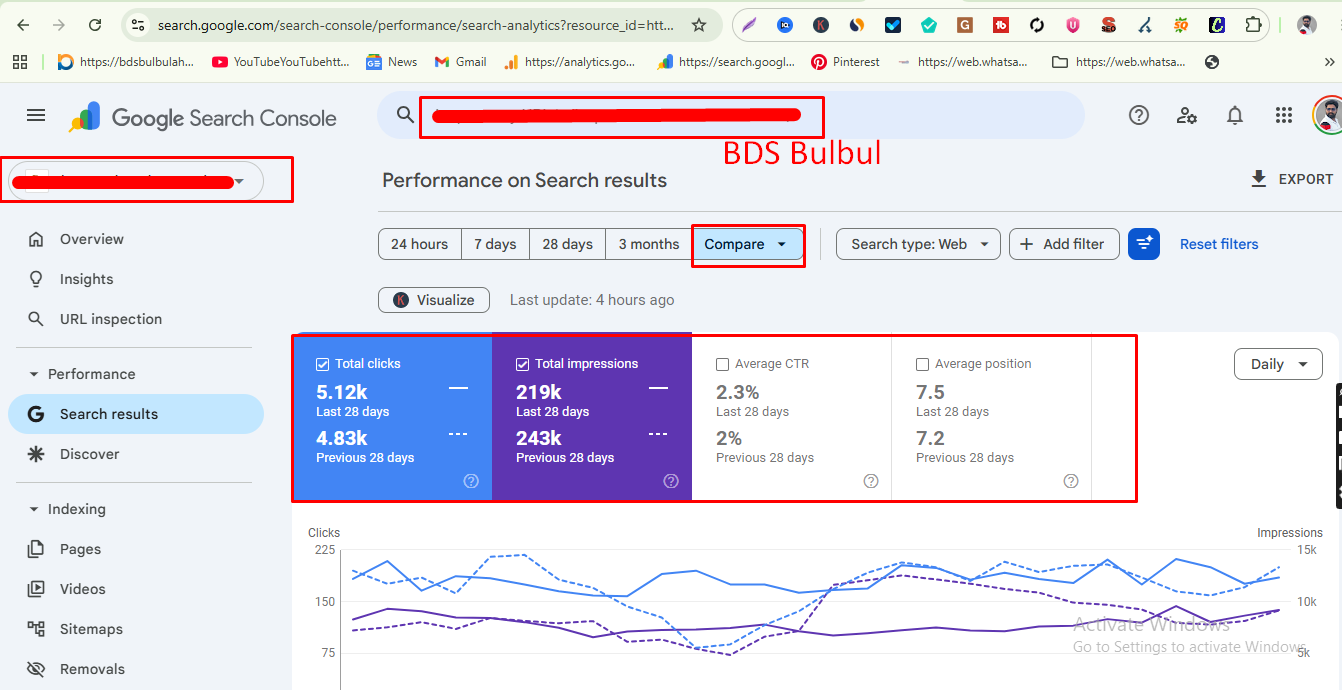Viewport: 1342px width, 690px height.
Task: Select the 7 days range
Action: tap(495, 244)
